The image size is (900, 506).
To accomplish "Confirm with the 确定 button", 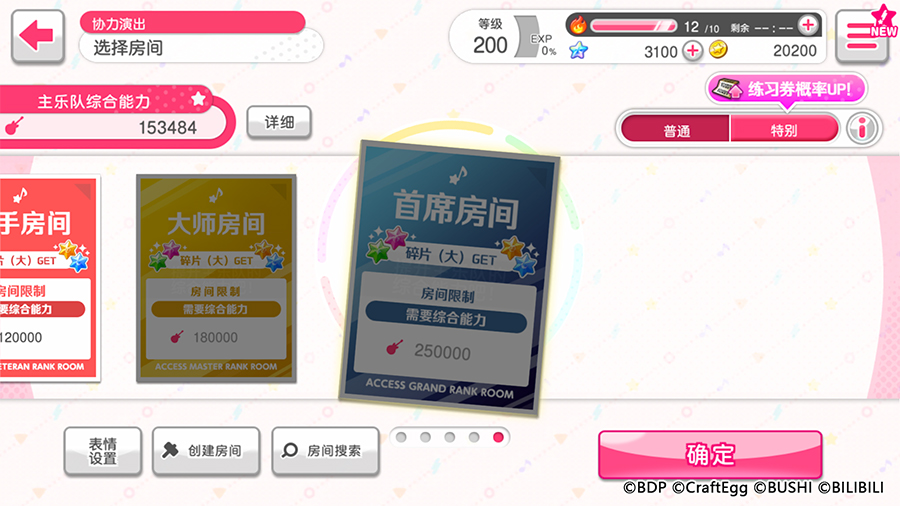I will pos(710,454).
